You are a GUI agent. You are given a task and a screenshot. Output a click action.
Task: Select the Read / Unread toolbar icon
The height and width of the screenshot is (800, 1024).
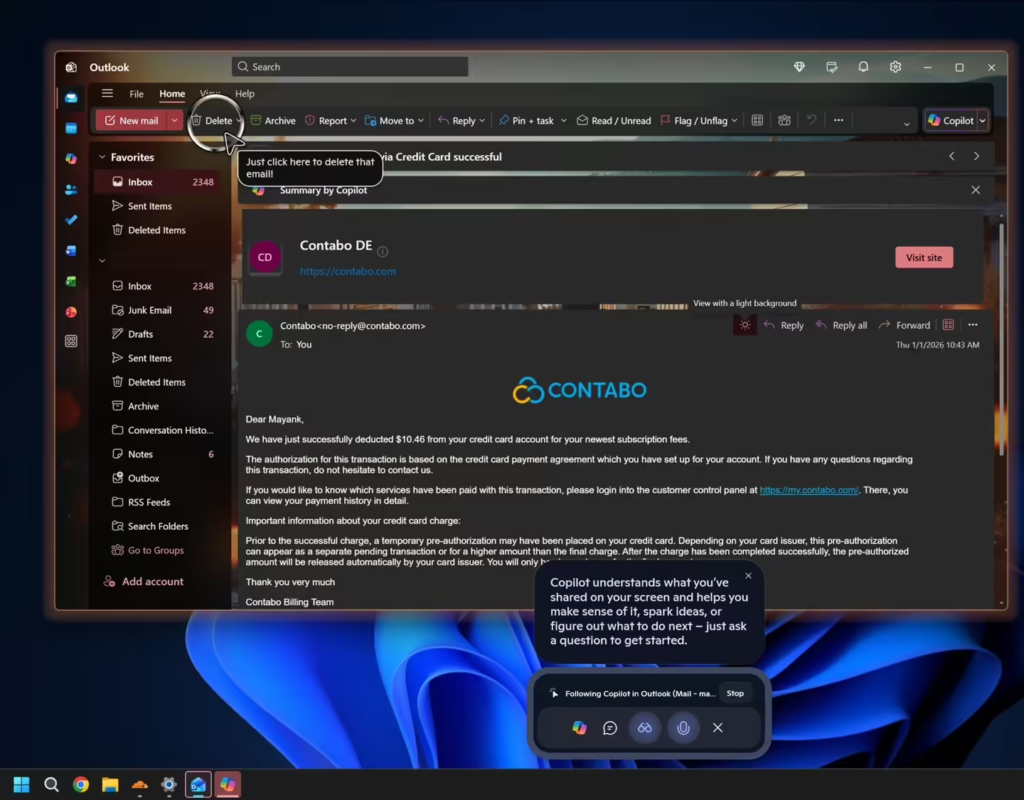[x=614, y=120]
